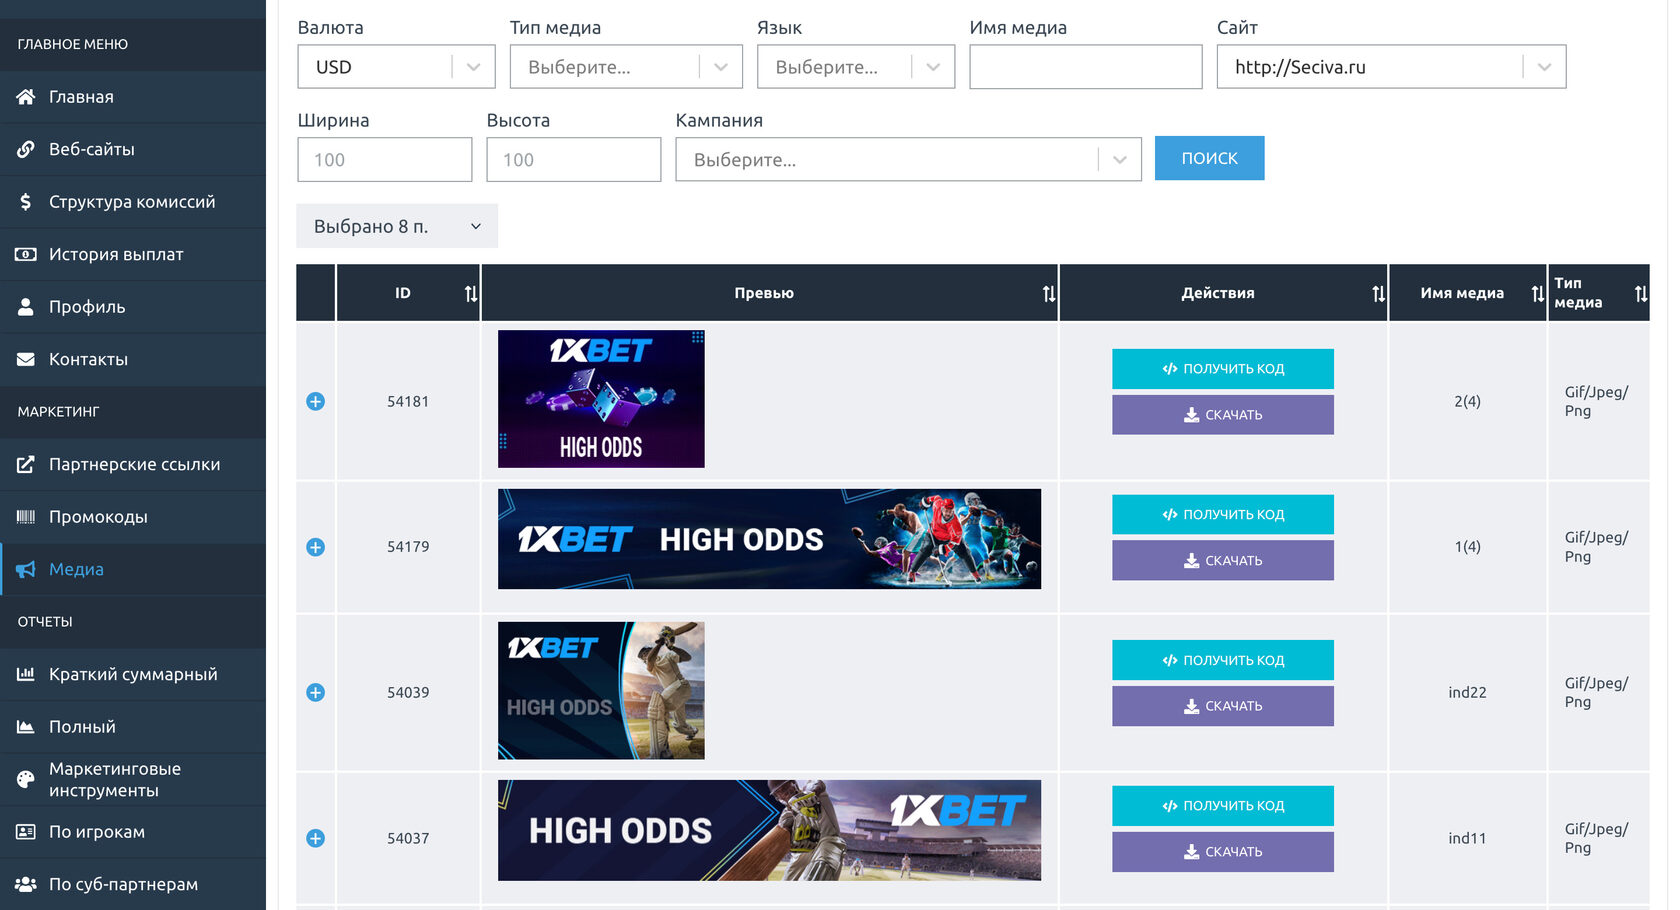
Task: Sort table by the Превью column arrows
Action: point(1049,294)
